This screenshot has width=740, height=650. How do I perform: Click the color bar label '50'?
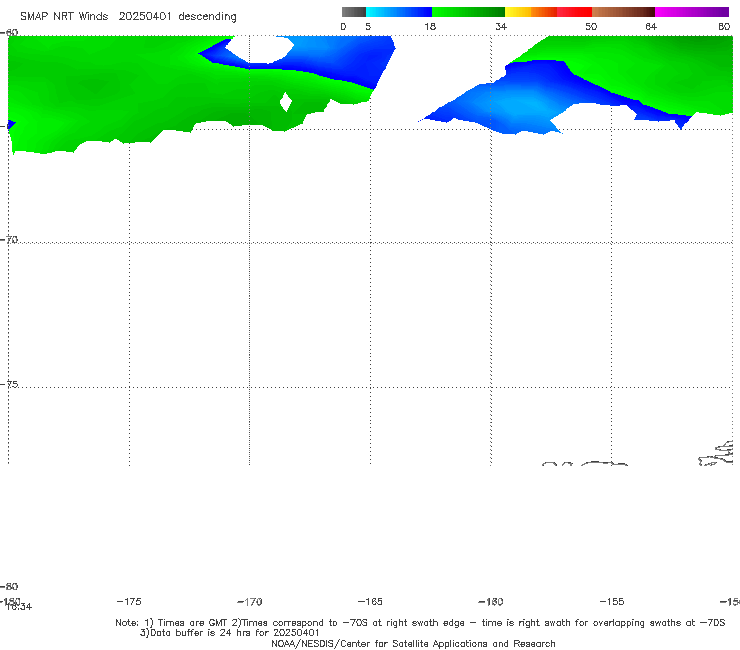[591, 27]
